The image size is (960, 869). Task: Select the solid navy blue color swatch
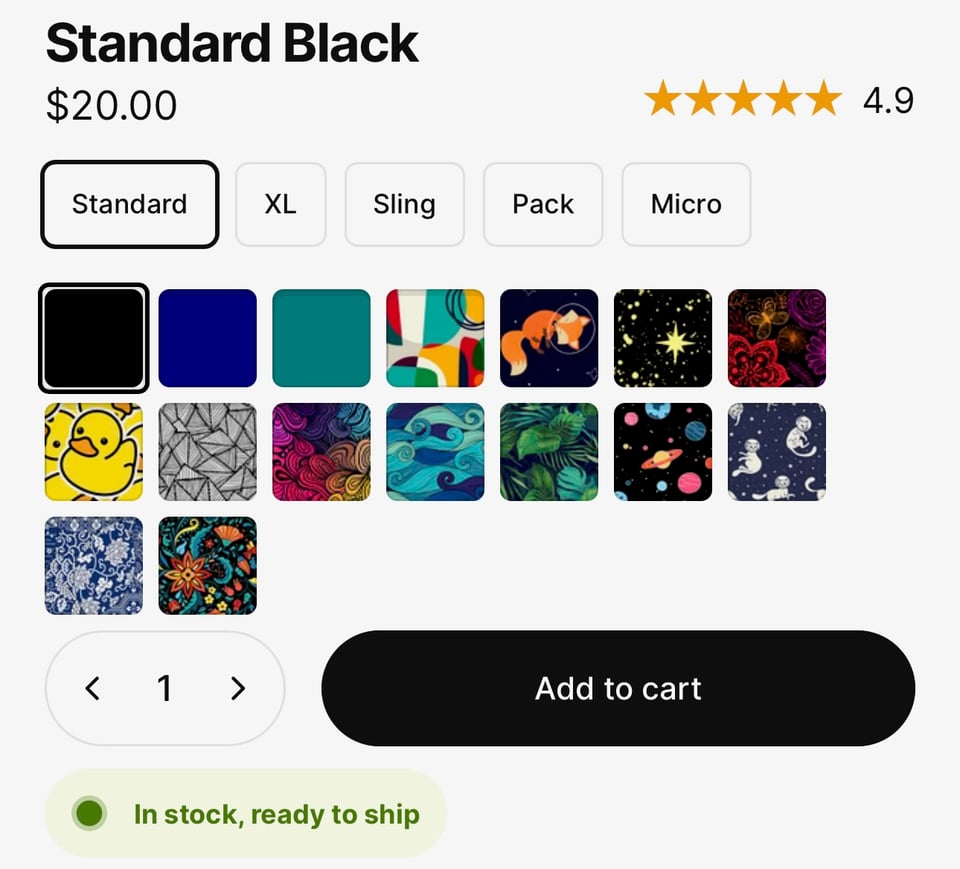(x=207, y=339)
